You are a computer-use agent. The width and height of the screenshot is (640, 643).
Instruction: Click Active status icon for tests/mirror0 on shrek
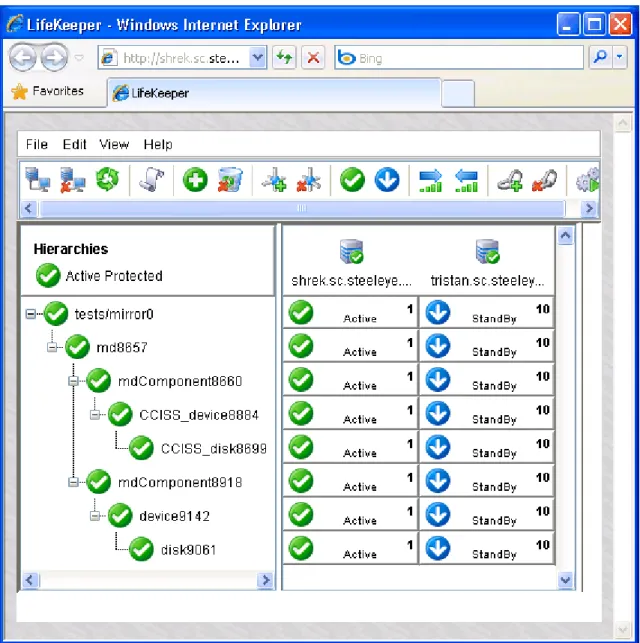pos(301,312)
